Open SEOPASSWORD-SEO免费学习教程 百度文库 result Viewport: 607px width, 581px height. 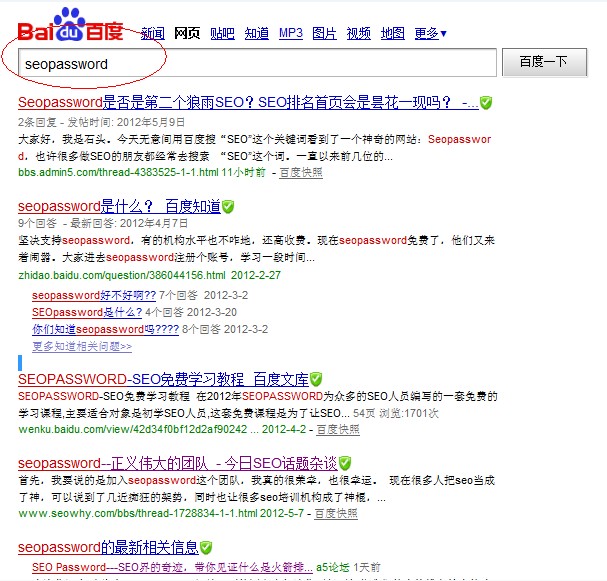click(163, 379)
